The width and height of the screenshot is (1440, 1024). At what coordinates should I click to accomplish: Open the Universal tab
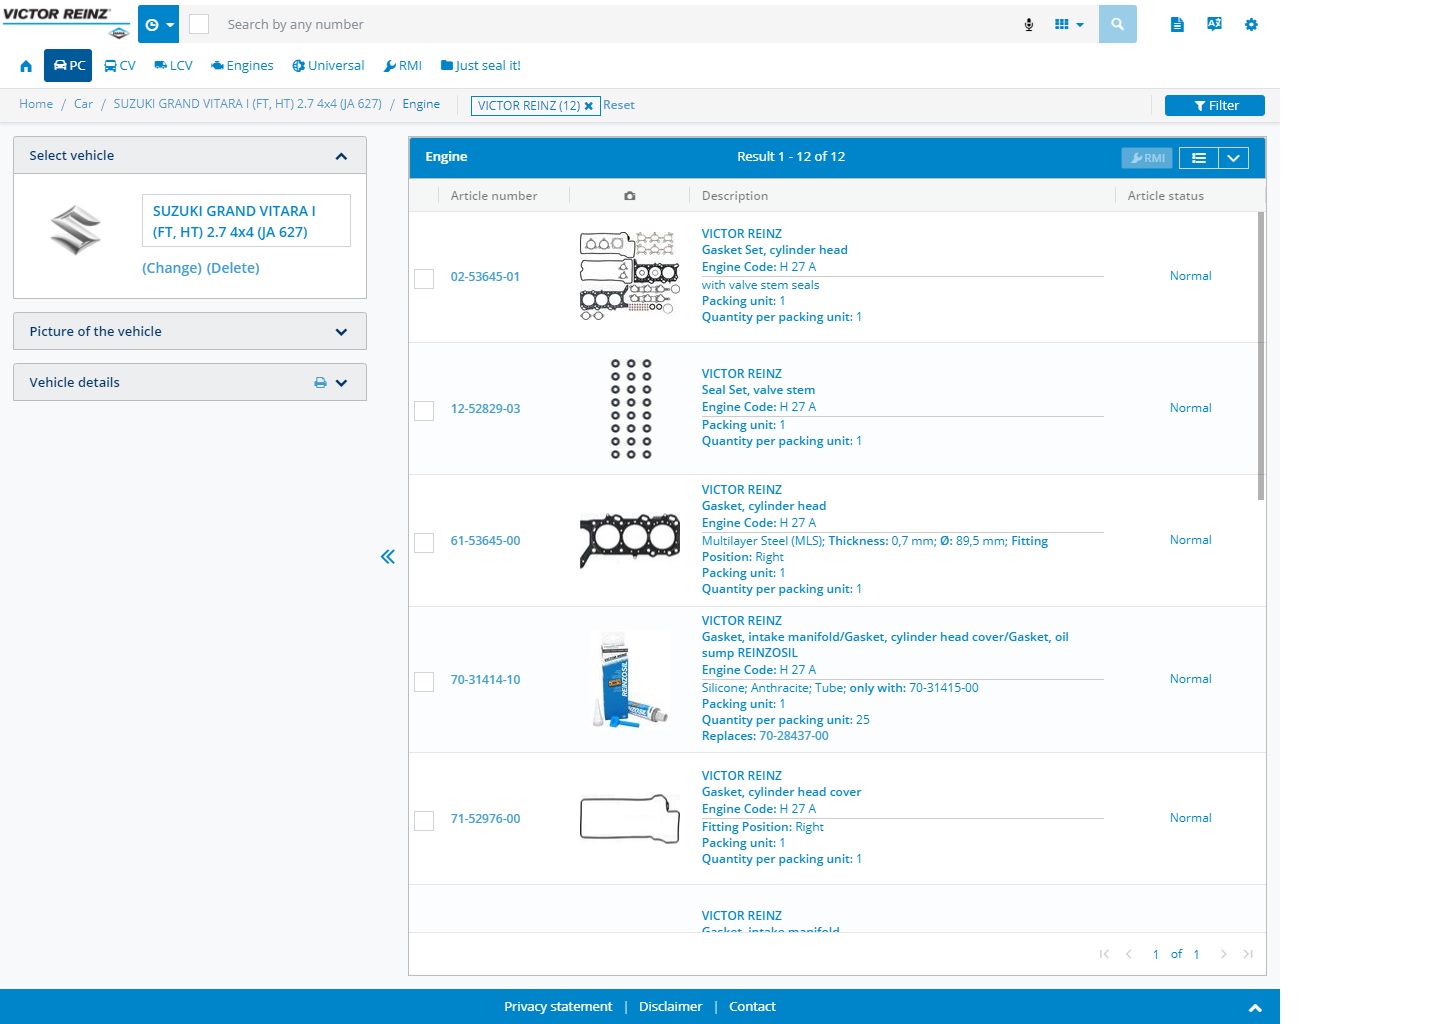(328, 66)
